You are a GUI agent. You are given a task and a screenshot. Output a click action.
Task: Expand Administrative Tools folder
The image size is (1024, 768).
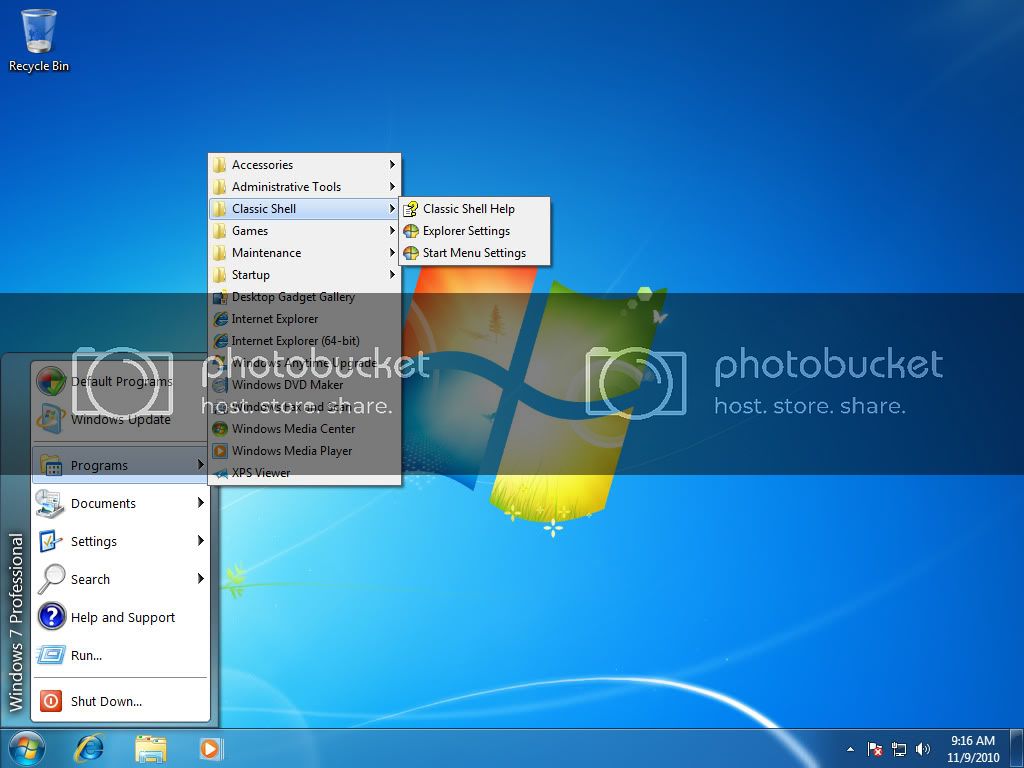pos(304,187)
